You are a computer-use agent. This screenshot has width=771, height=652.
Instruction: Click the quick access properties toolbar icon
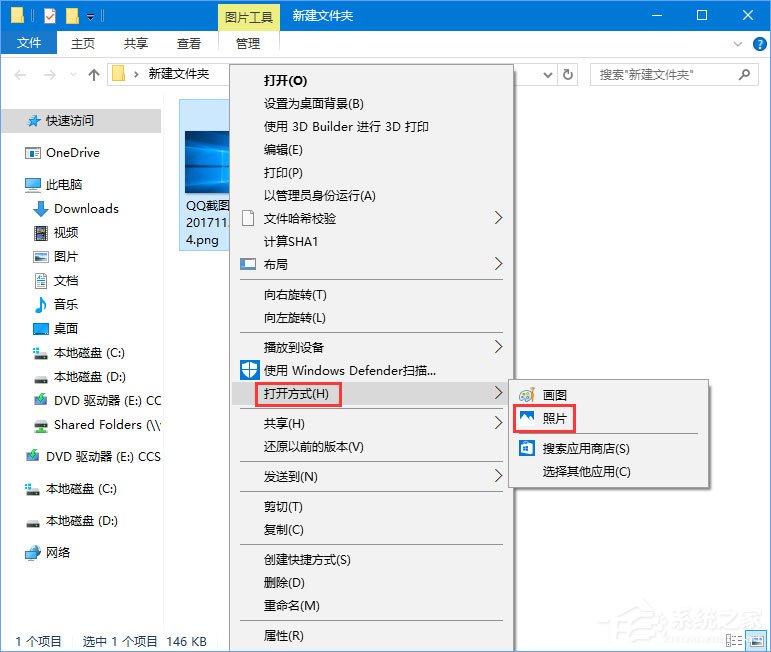(x=50, y=16)
